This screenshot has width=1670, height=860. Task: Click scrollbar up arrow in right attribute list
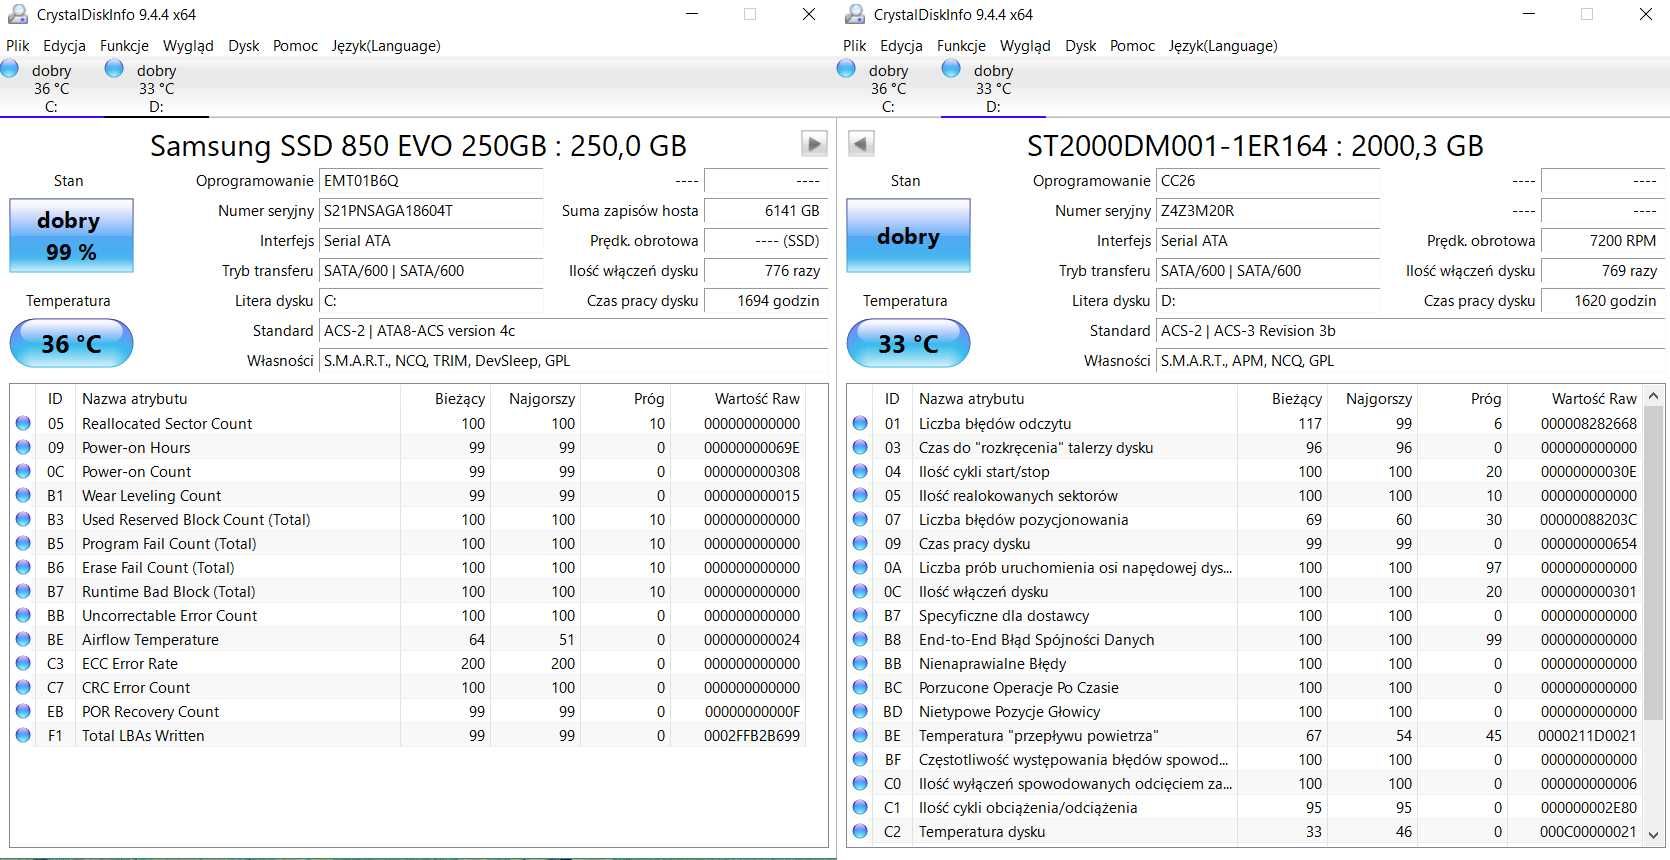(1654, 396)
